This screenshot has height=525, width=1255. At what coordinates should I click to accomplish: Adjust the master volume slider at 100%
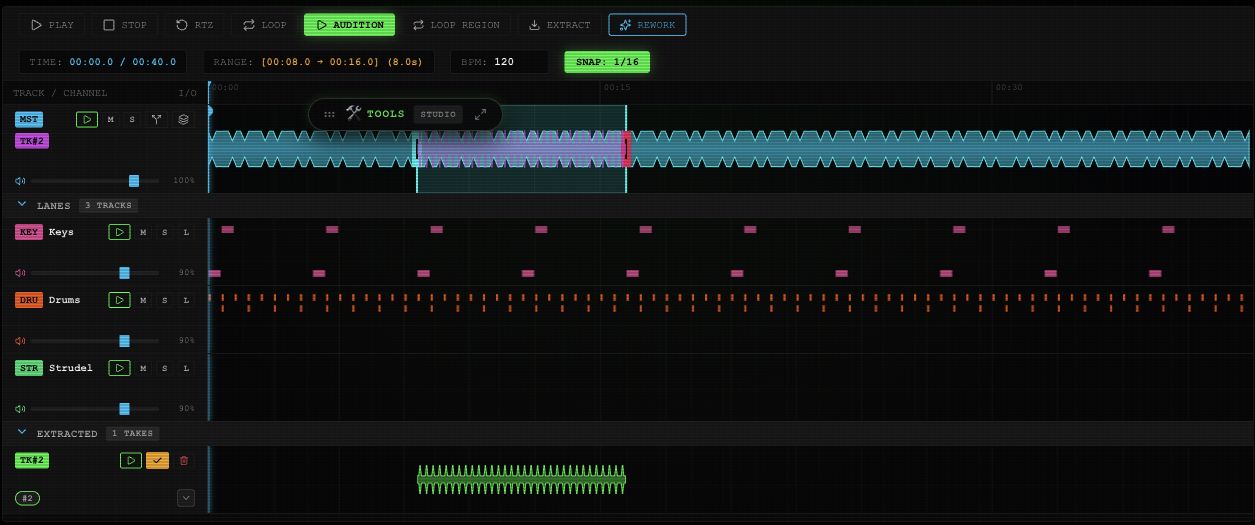95,181
